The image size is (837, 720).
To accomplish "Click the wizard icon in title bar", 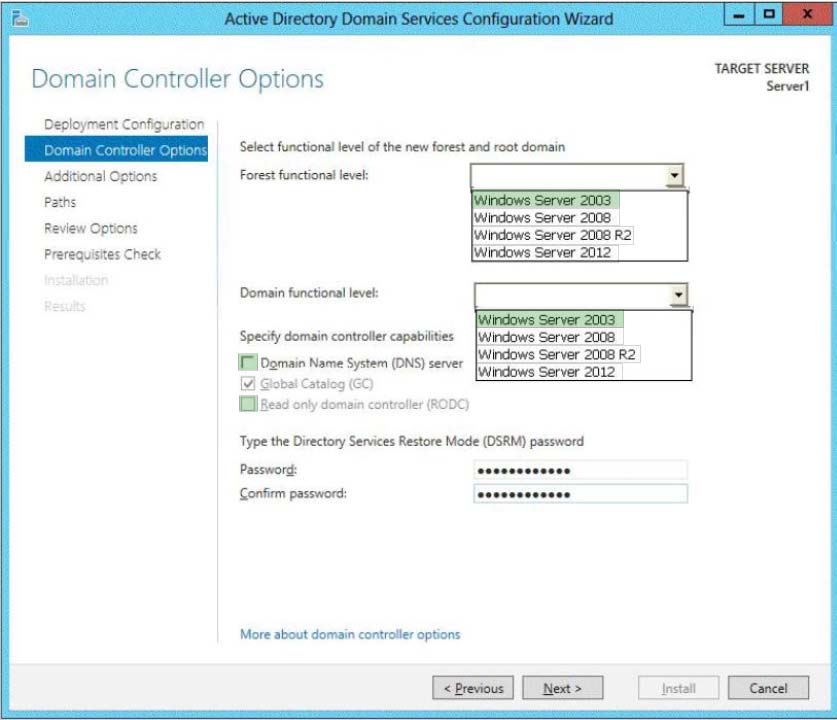I will [x=17, y=17].
